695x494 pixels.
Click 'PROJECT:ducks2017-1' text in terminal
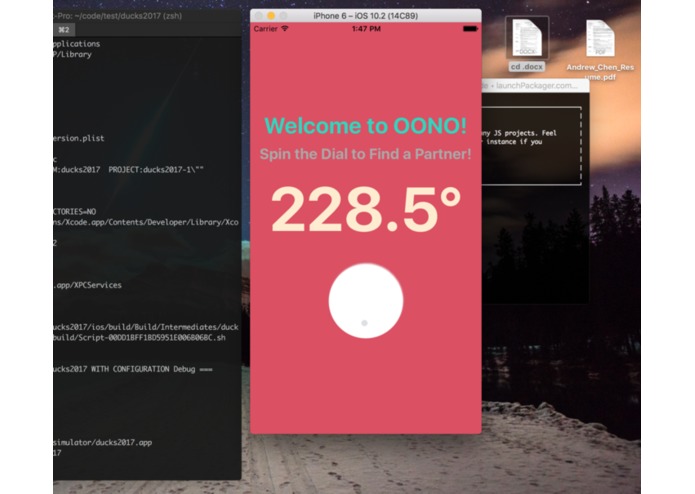156,170
